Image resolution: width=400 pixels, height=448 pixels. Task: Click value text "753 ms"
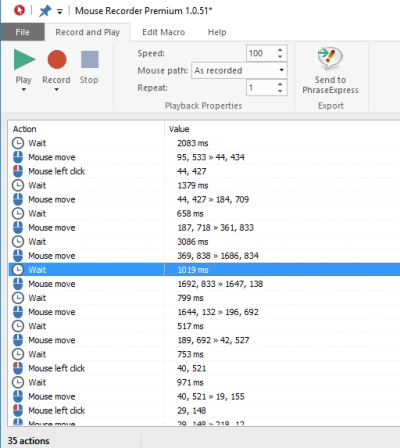pyautogui.click(x=190, y=354)
